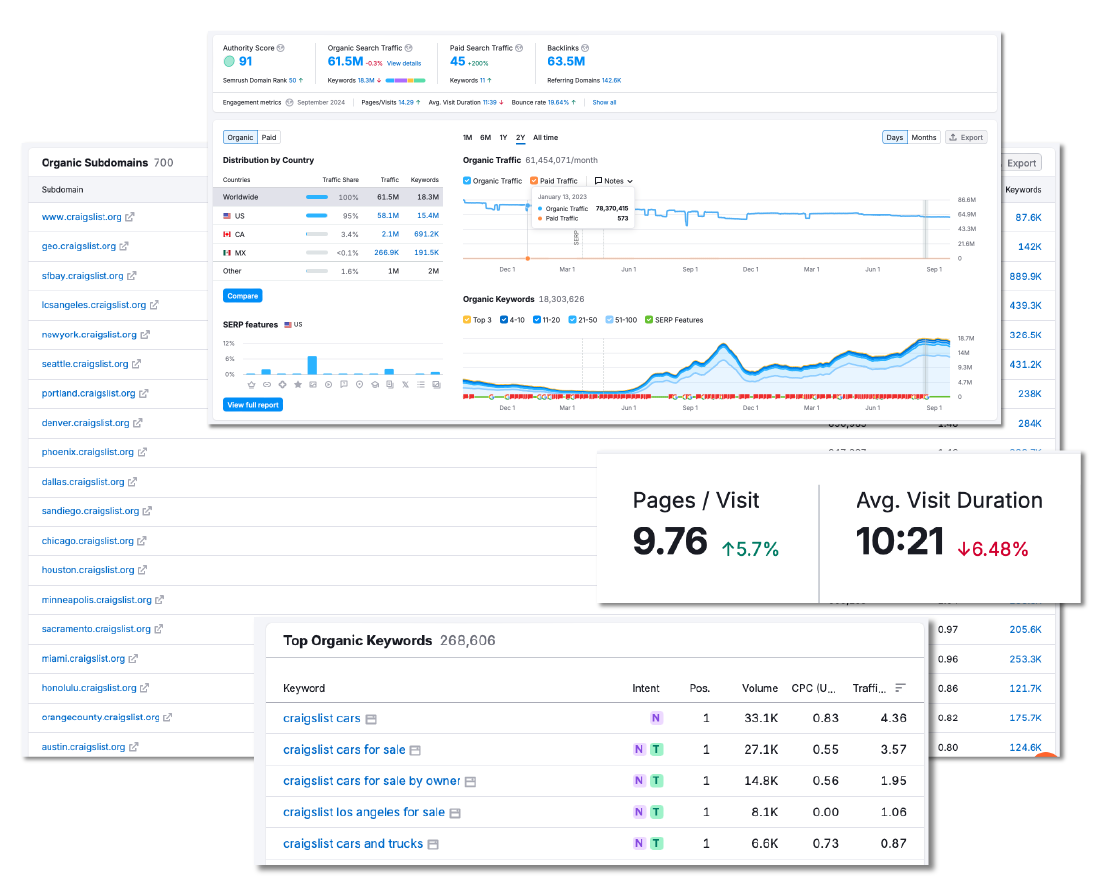This screenshot has width=1100, height=883.
Task: Select the star reviews icon in SERP features
Action: (297, 384)
